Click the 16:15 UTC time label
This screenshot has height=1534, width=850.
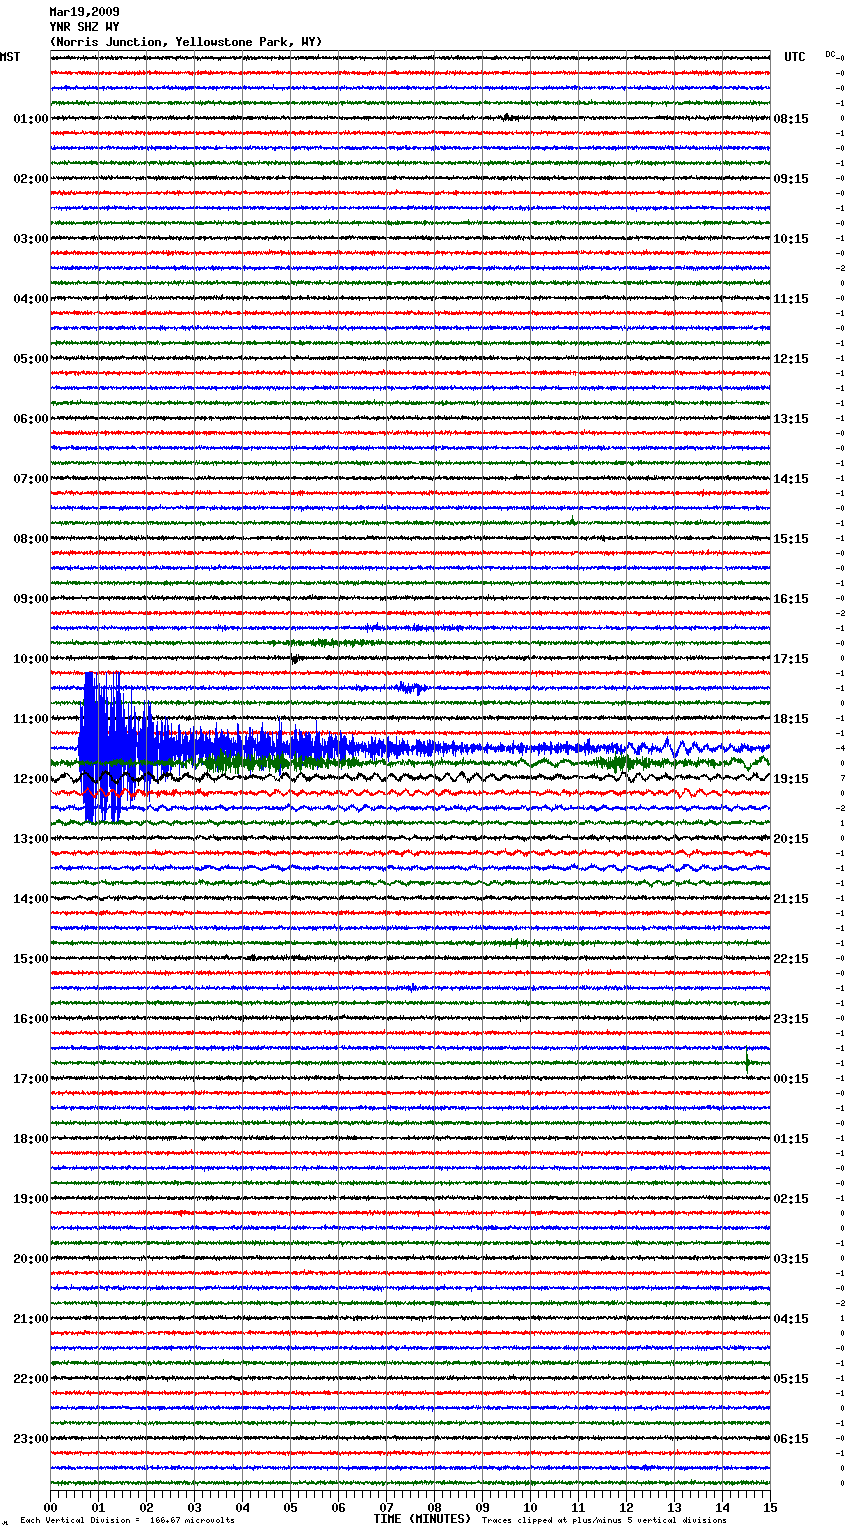pyautogui.click(x=791, y=599)
